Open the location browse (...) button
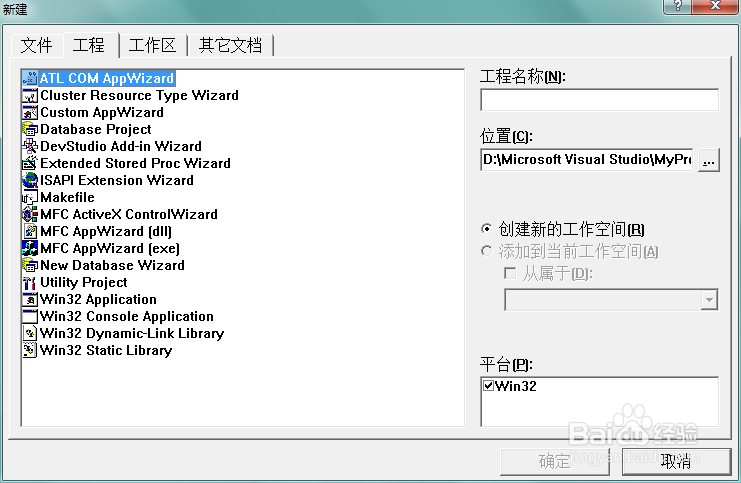 708,160
